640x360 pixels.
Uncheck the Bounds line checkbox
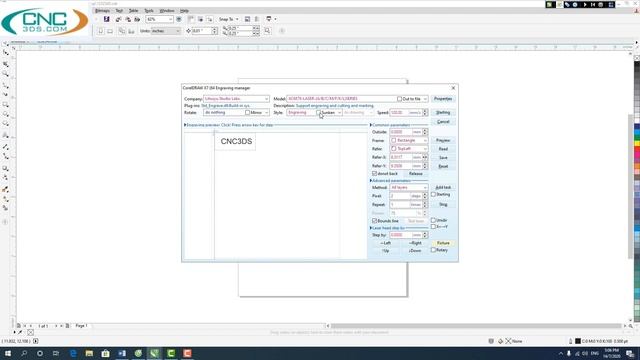[374, 221]
